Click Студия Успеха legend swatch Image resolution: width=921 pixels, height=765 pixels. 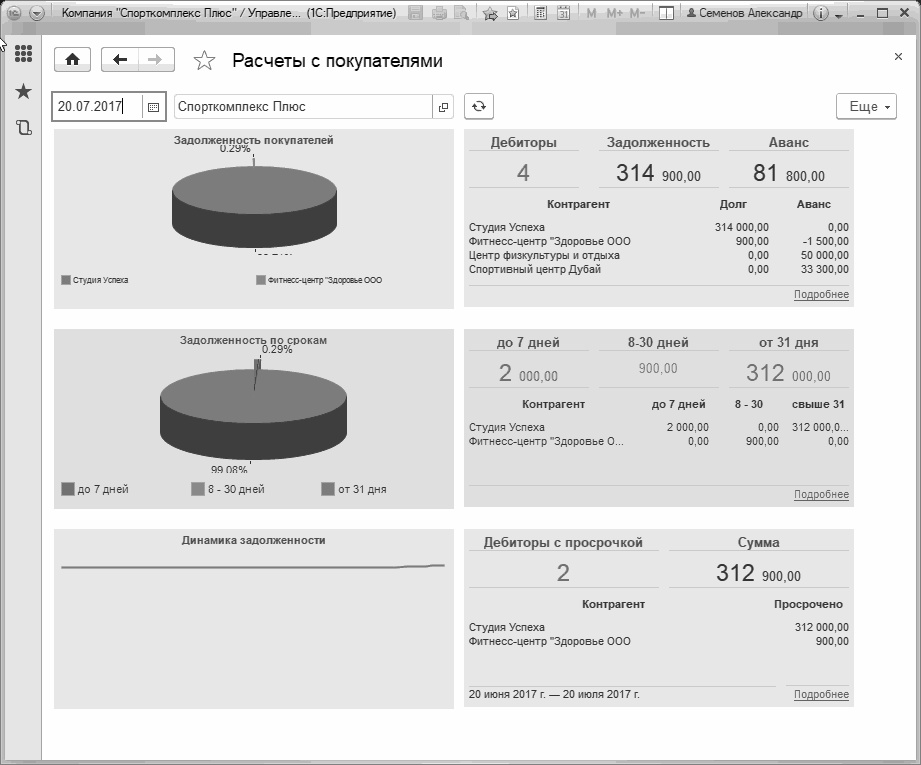click(66, 280)
